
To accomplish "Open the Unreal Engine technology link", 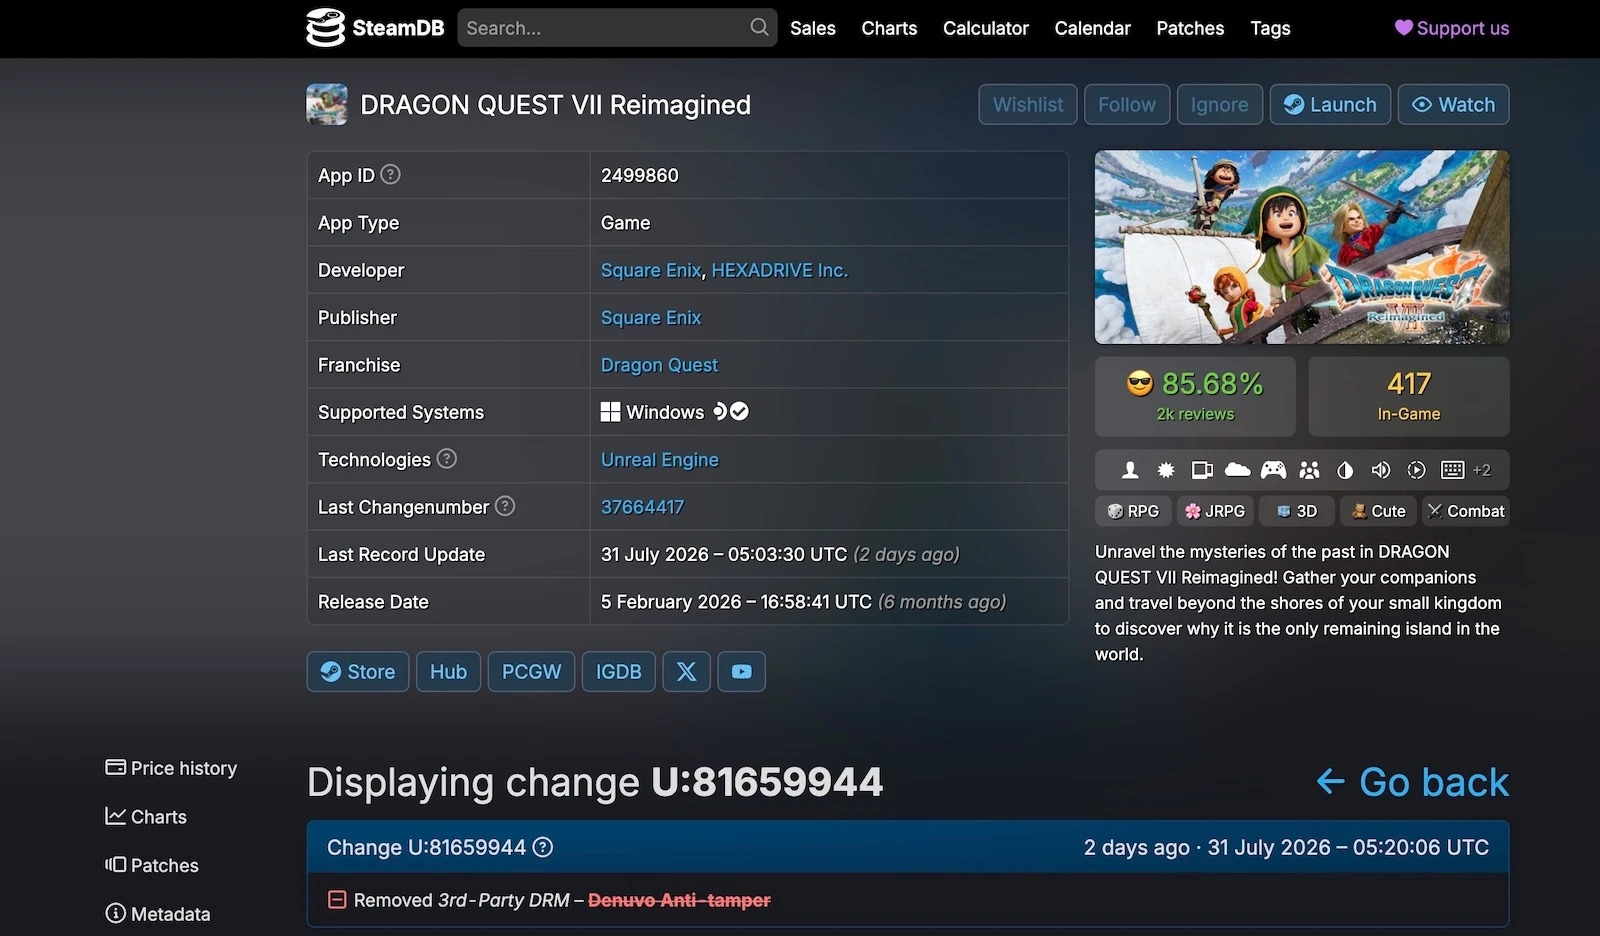I will (x=660, y=459).
